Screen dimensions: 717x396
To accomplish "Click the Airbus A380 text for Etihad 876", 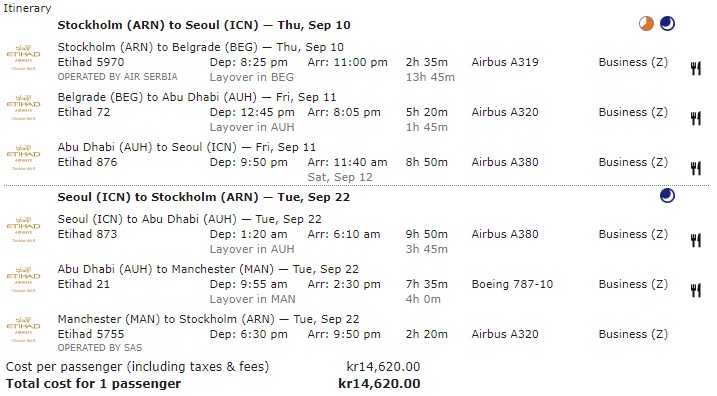I will click(x=505, y=162).
